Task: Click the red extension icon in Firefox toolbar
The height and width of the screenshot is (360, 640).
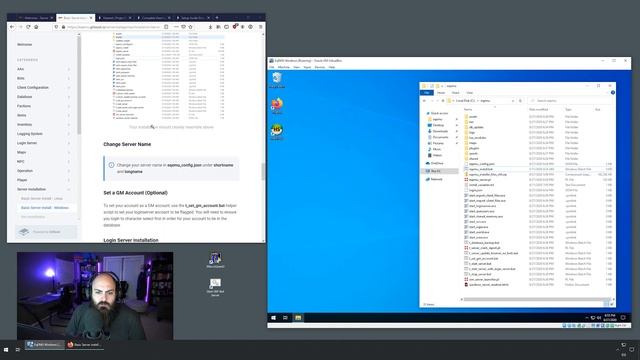Action: coord(235,27)
